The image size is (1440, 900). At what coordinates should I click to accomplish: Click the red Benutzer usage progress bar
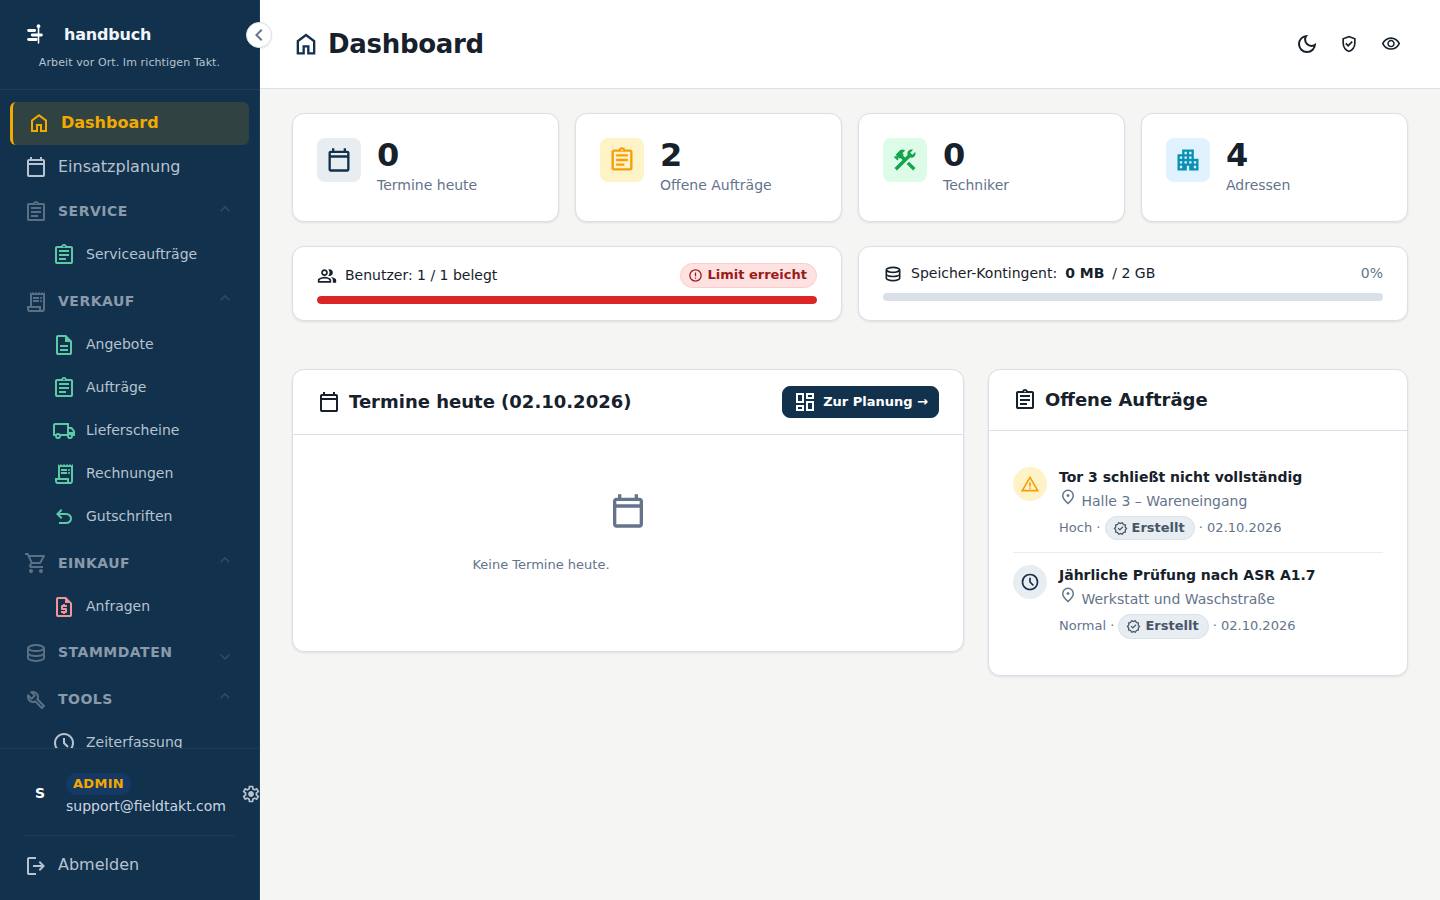[x=567, y=300]
